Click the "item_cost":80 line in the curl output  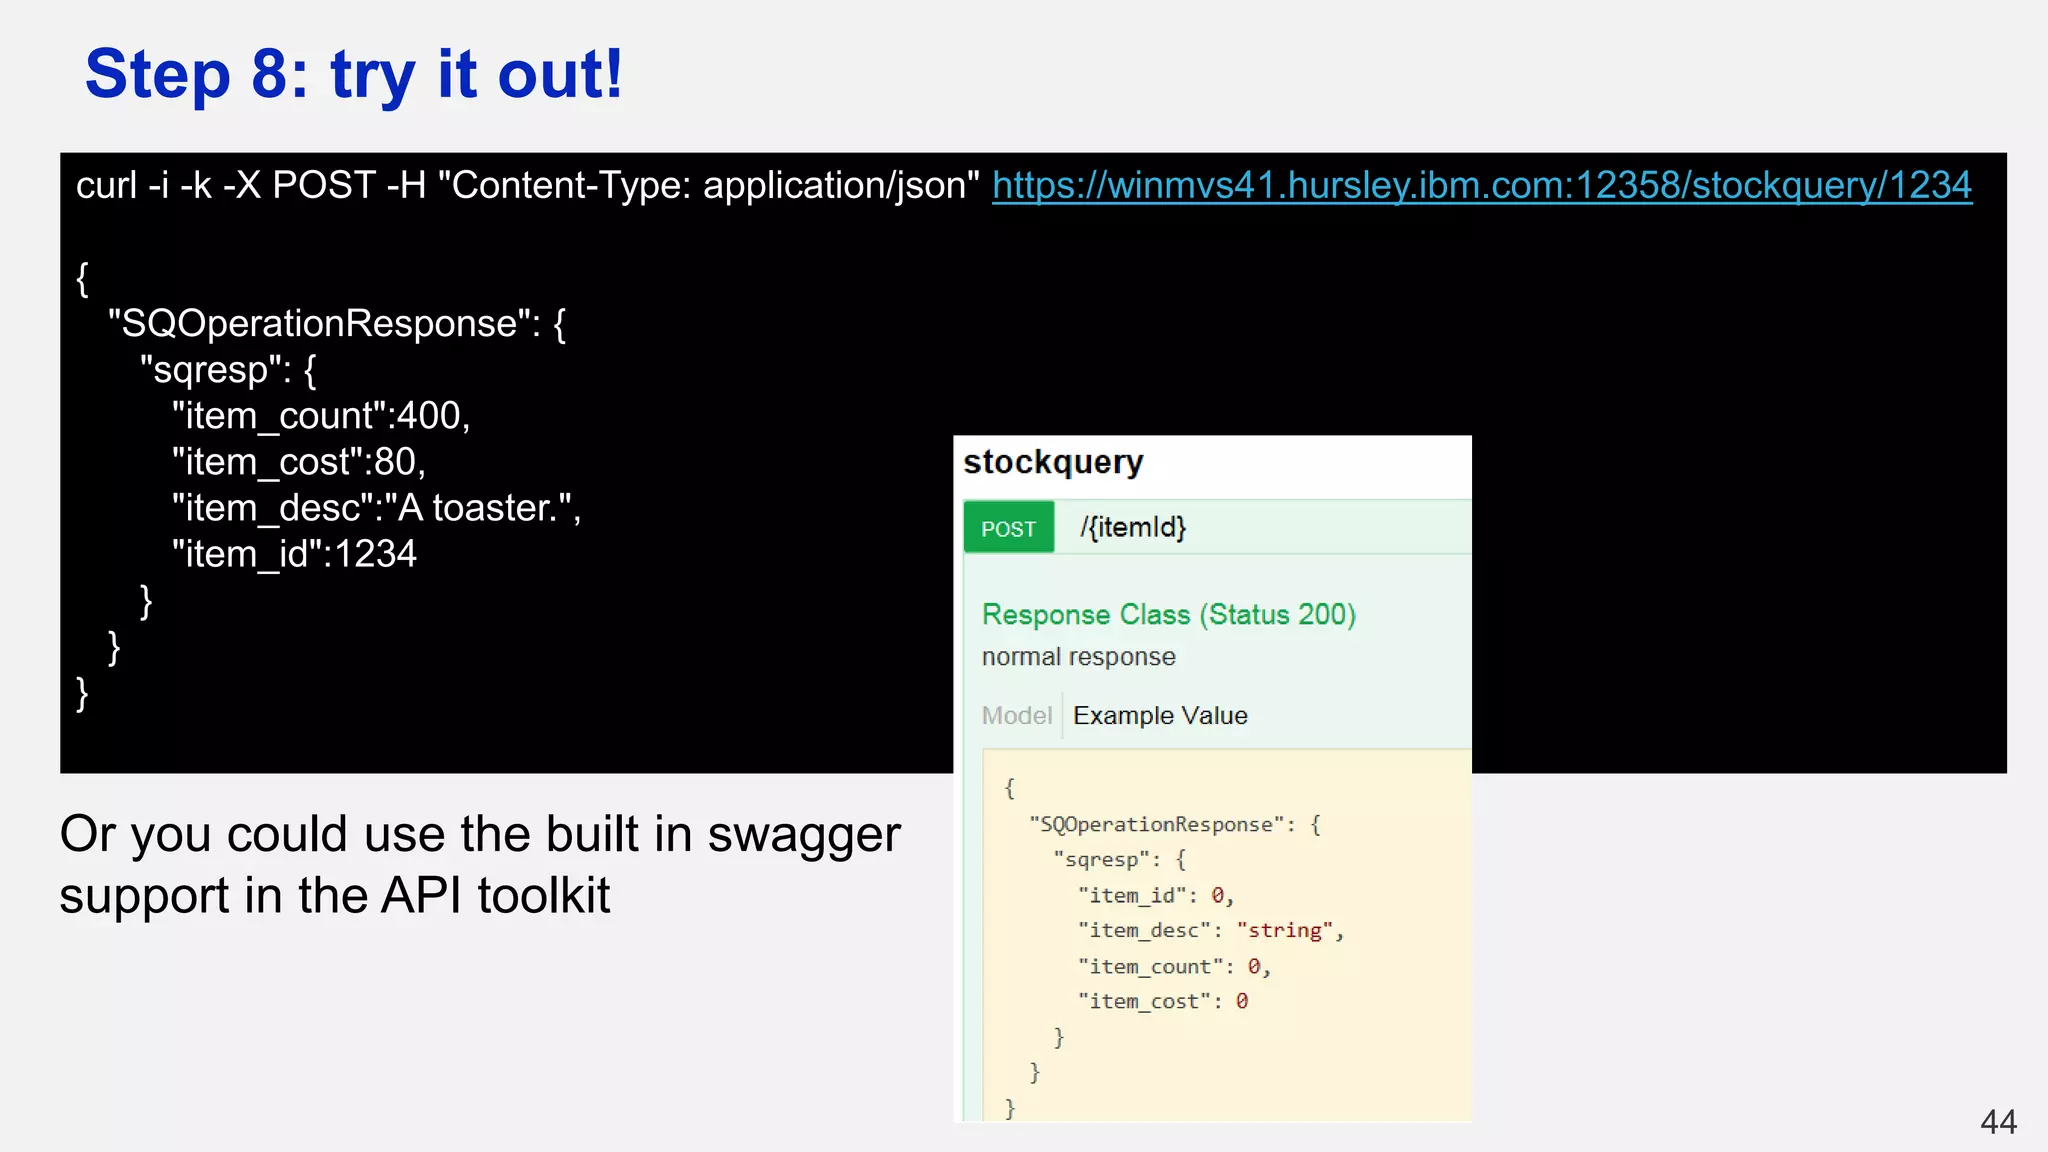point(299,462)
